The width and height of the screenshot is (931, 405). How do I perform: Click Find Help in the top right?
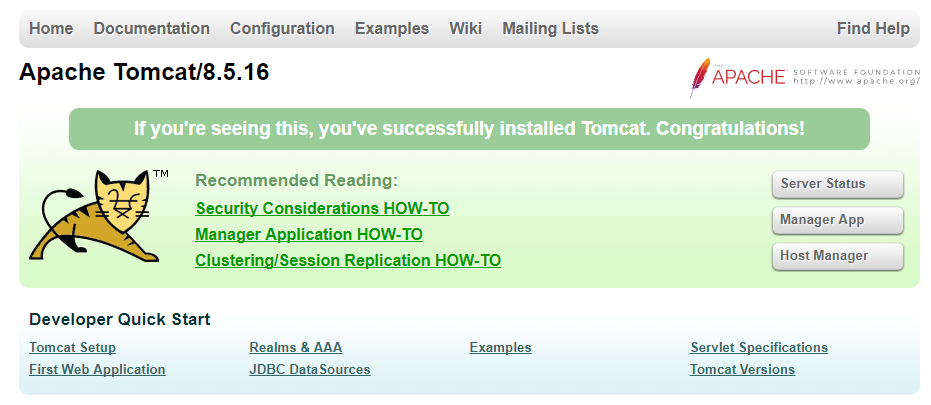[873, 29]
